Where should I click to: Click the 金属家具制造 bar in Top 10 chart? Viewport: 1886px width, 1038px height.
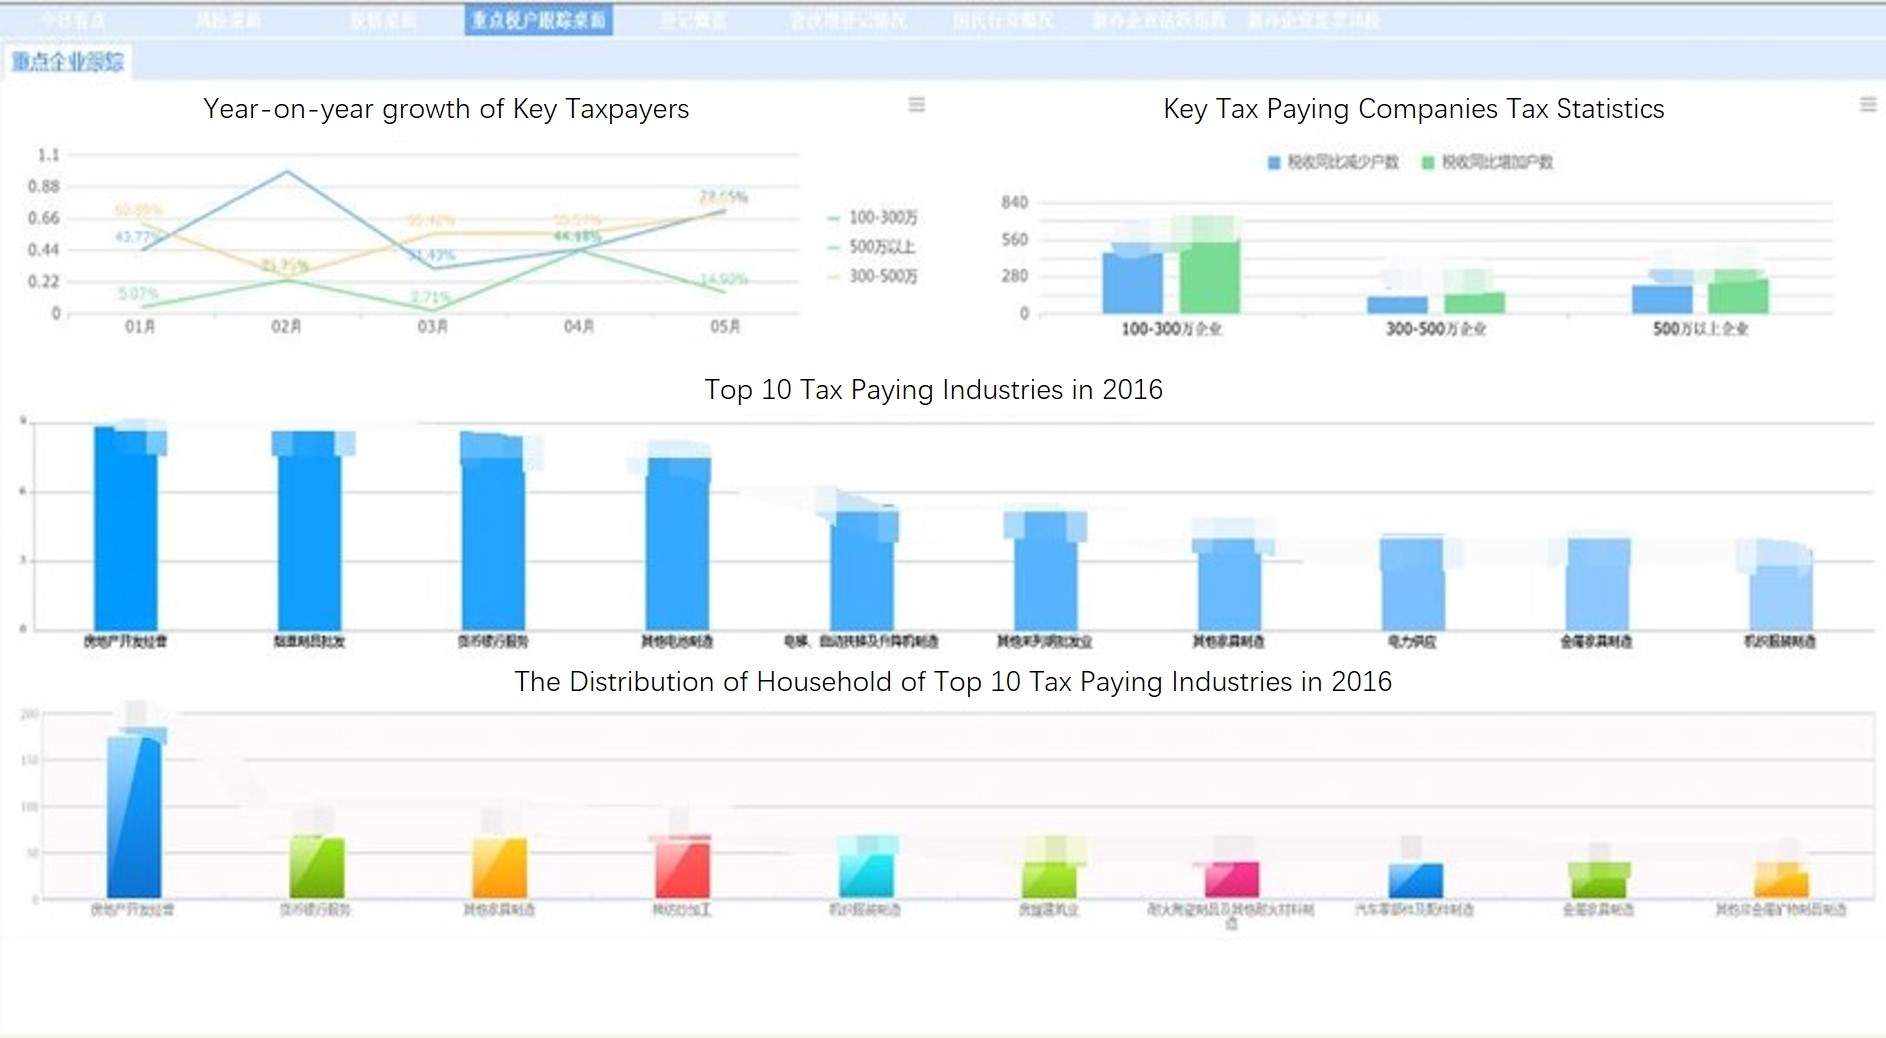point(1598,584)
